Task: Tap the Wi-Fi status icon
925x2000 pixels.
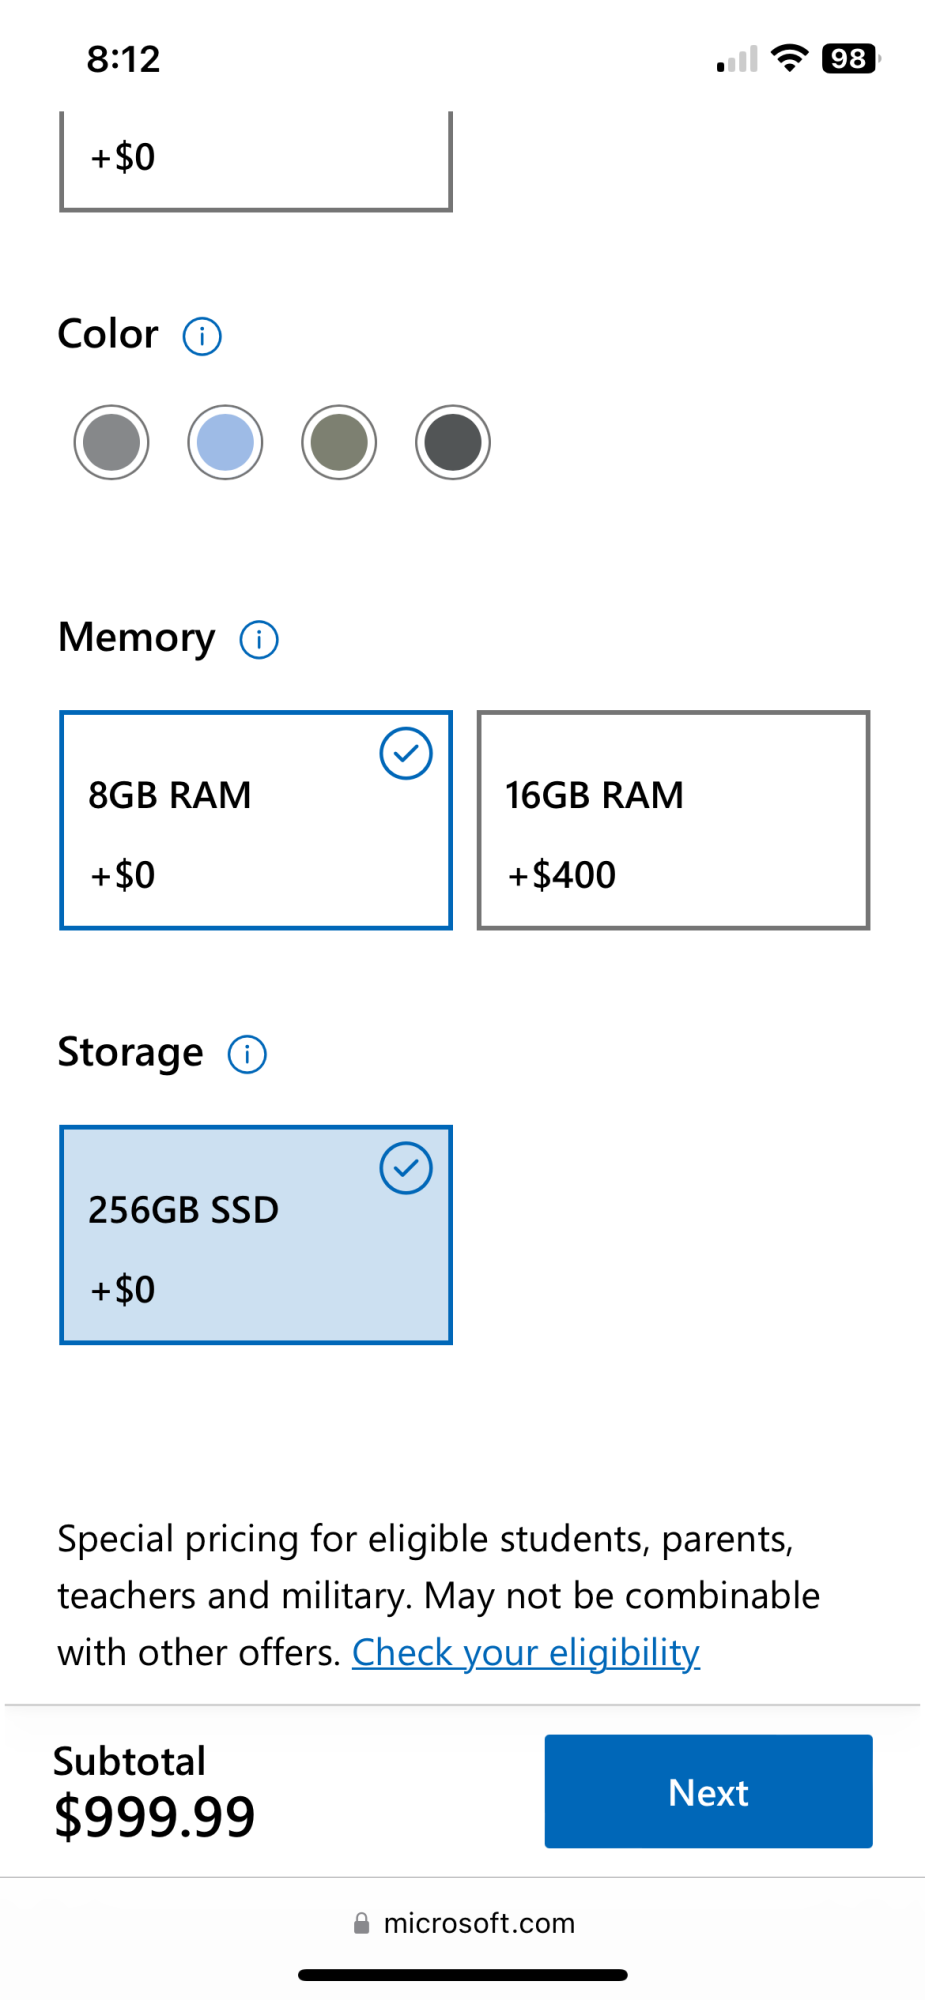Action: coord(790,58)
